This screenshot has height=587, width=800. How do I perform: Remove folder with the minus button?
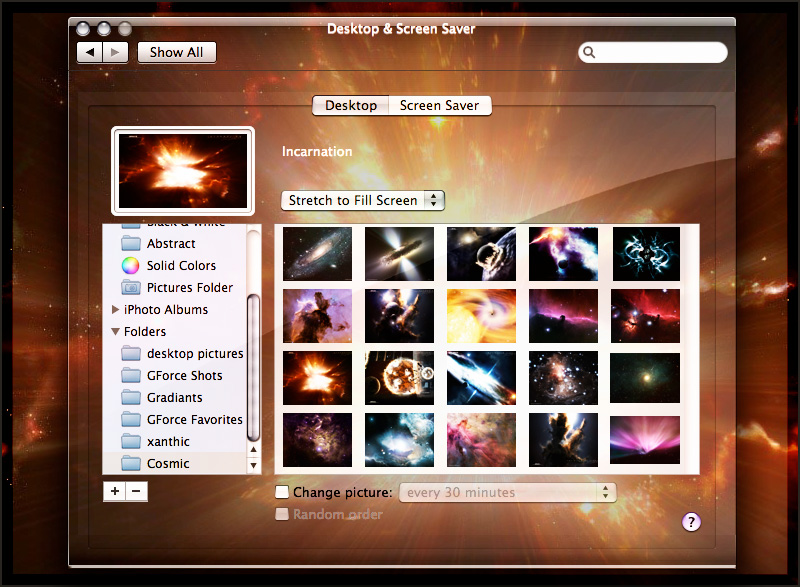[x=136, y=491]
